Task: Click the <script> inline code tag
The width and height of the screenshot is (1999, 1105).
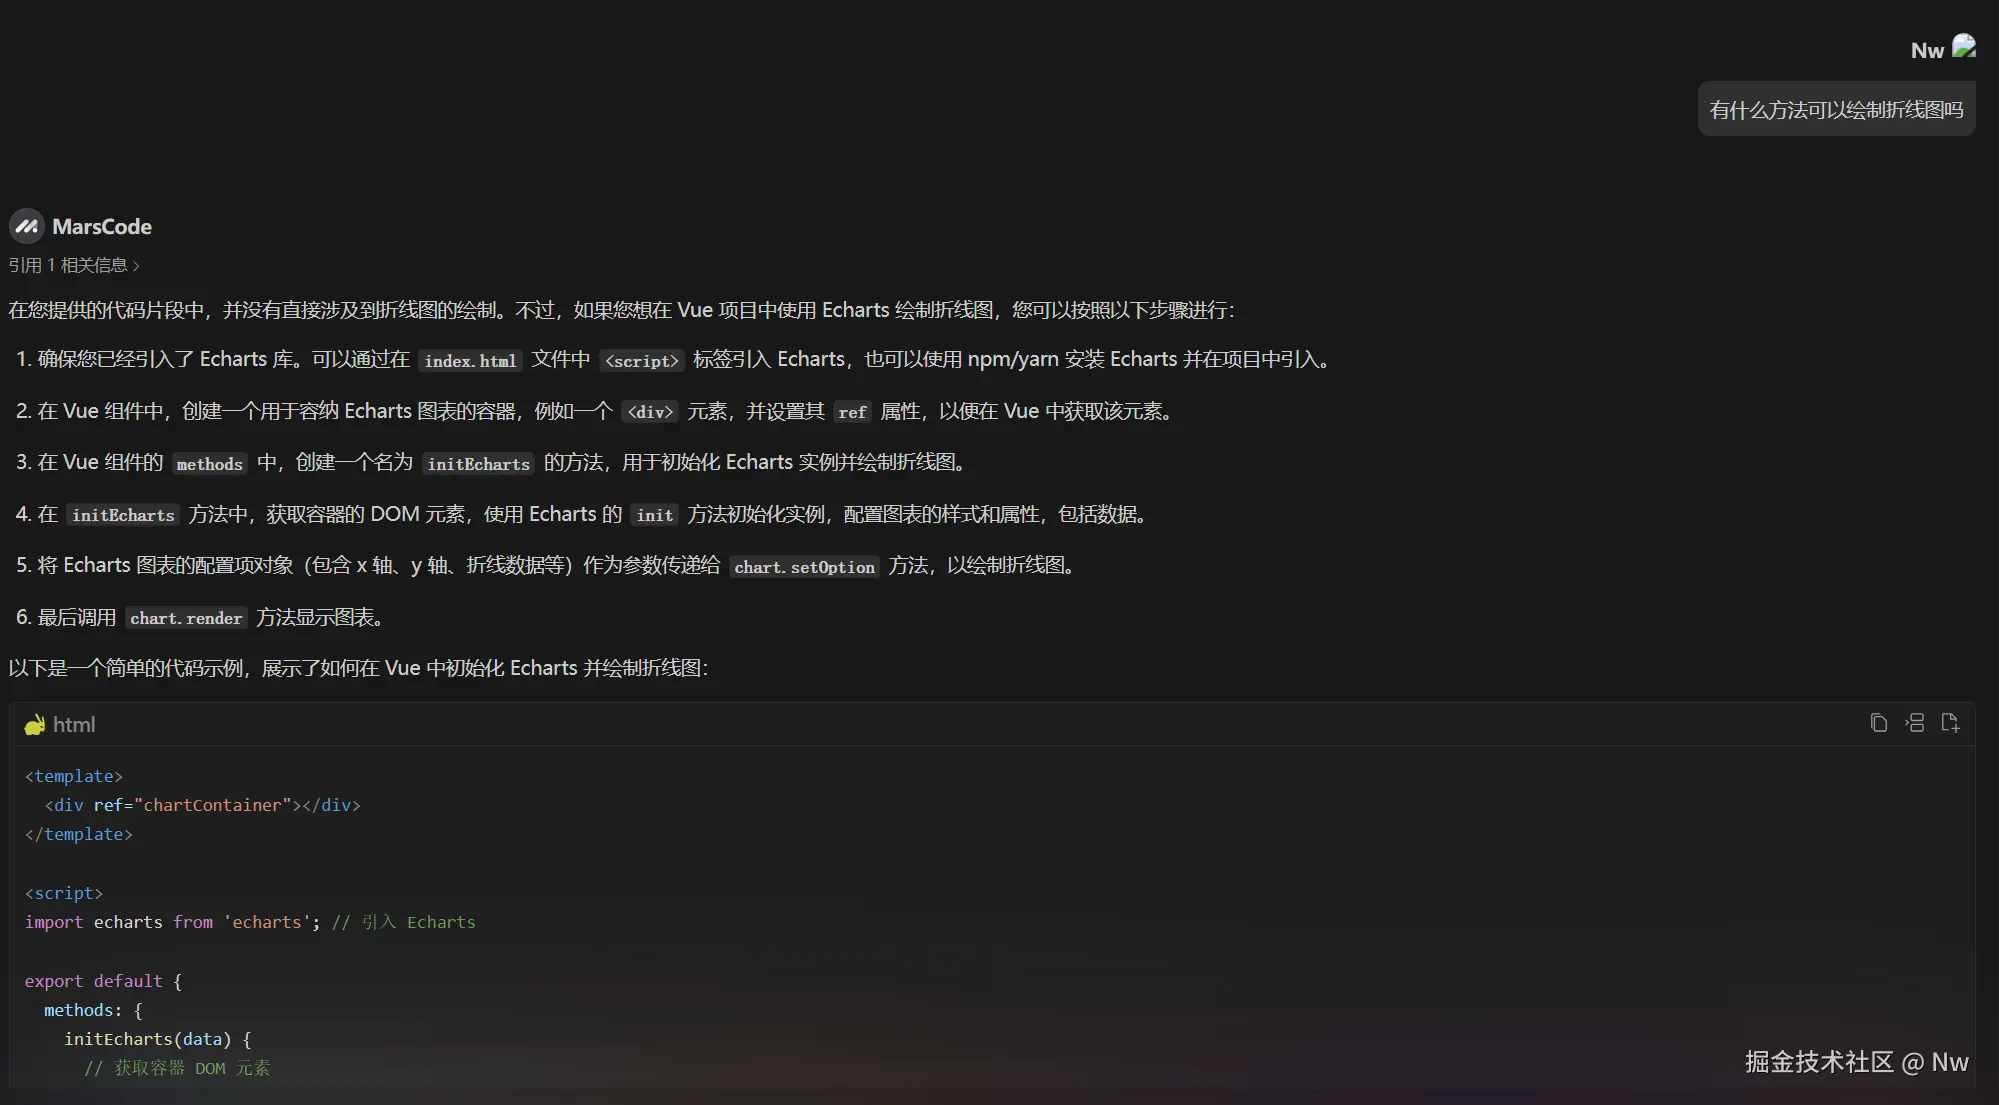Action: coord(642,361)
